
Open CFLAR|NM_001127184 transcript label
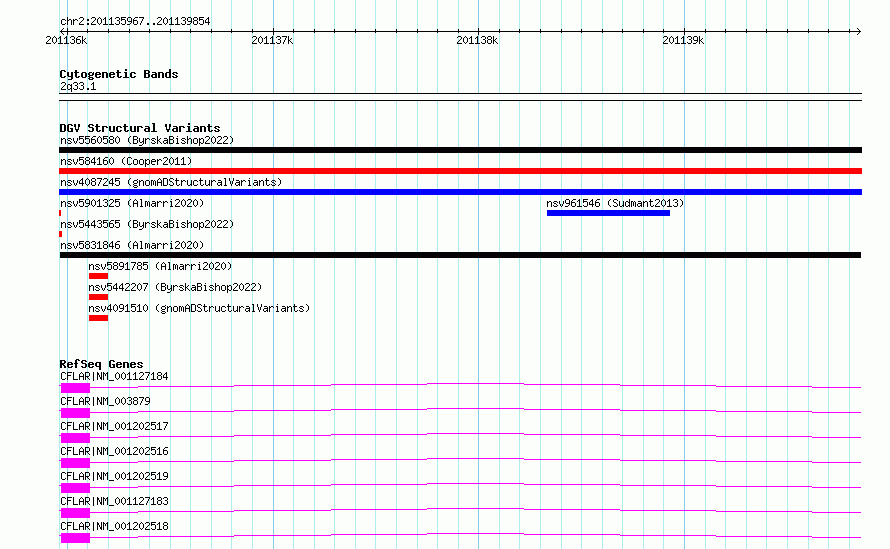114,376
